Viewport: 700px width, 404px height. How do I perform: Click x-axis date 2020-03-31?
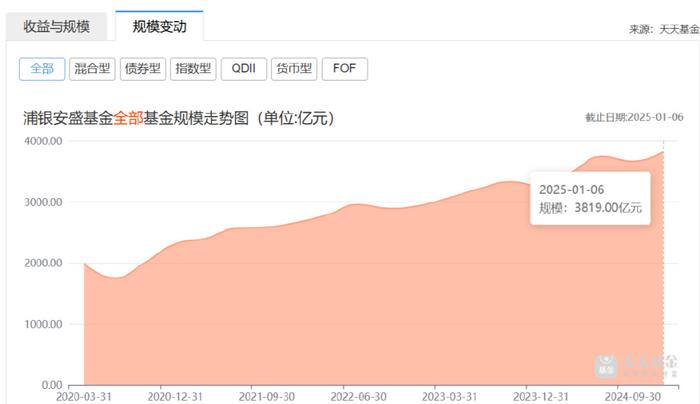pos(83,397)
